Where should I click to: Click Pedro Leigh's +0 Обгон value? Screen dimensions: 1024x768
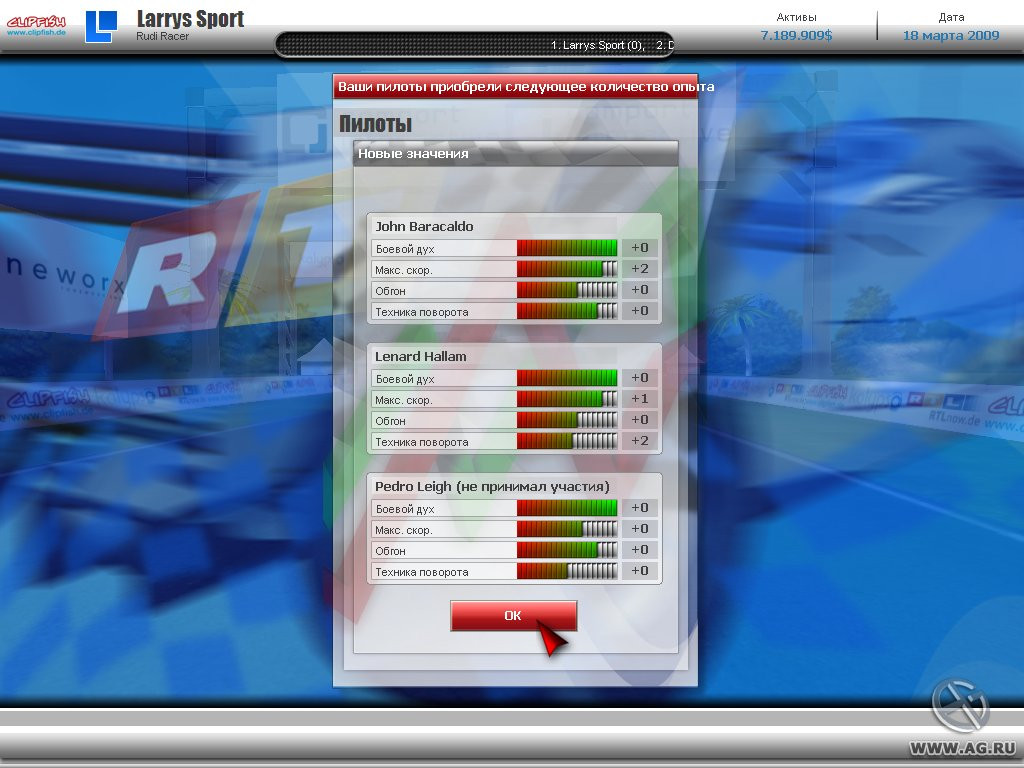click(639, 549)
